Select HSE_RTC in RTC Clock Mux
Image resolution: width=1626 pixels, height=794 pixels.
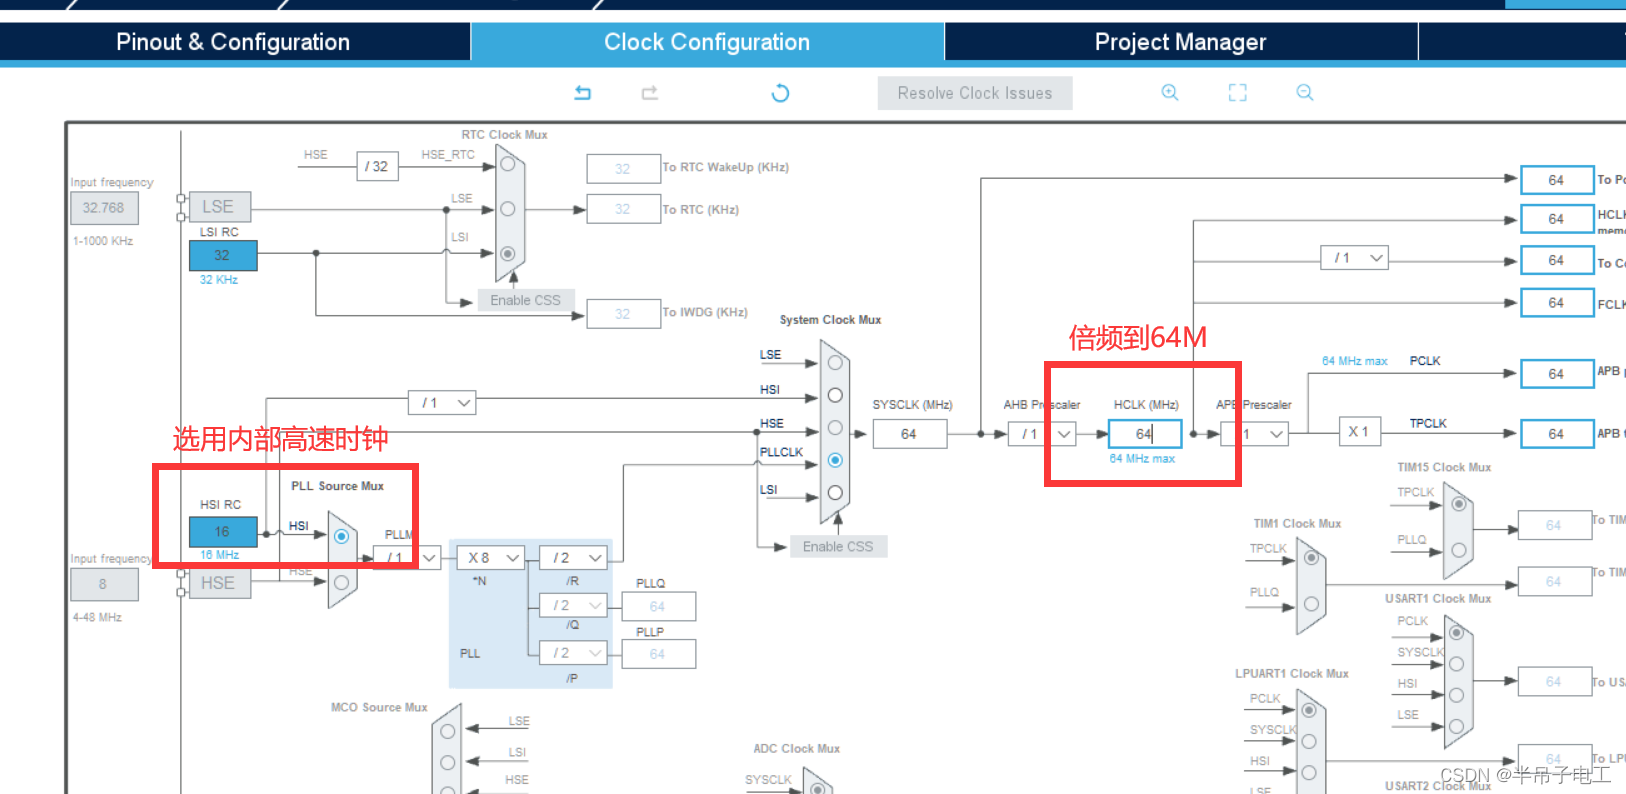point(508,164)
